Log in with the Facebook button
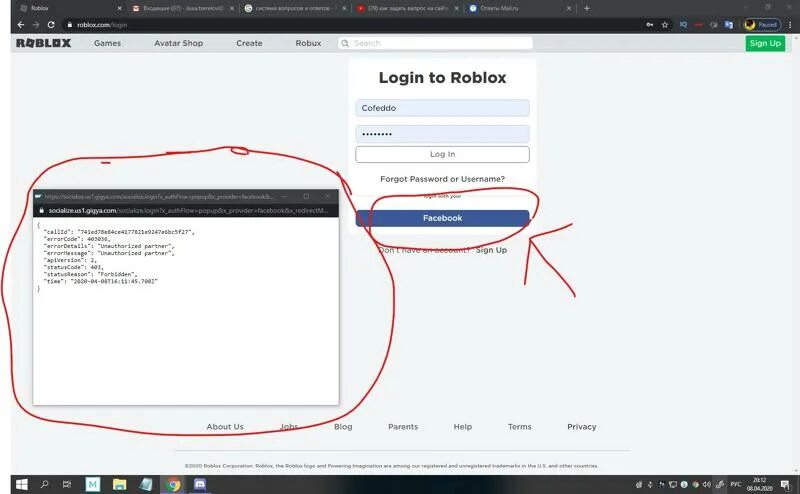The image size is (800, 494). coord(442,218)
